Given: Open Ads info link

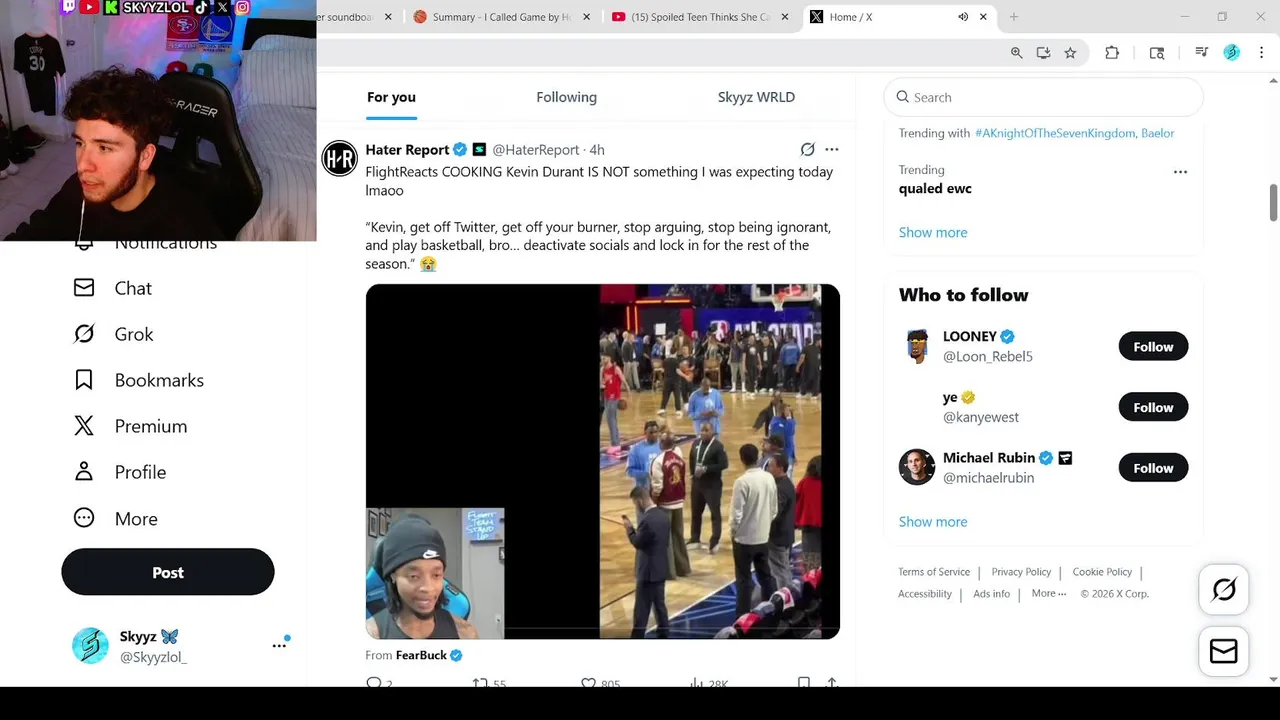Looking at the screenshot, I should coord(992,594).
